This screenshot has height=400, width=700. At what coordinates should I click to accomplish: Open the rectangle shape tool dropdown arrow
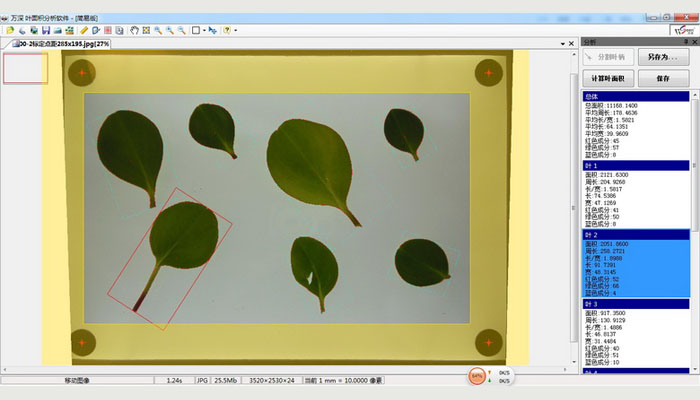click(204, 30)
